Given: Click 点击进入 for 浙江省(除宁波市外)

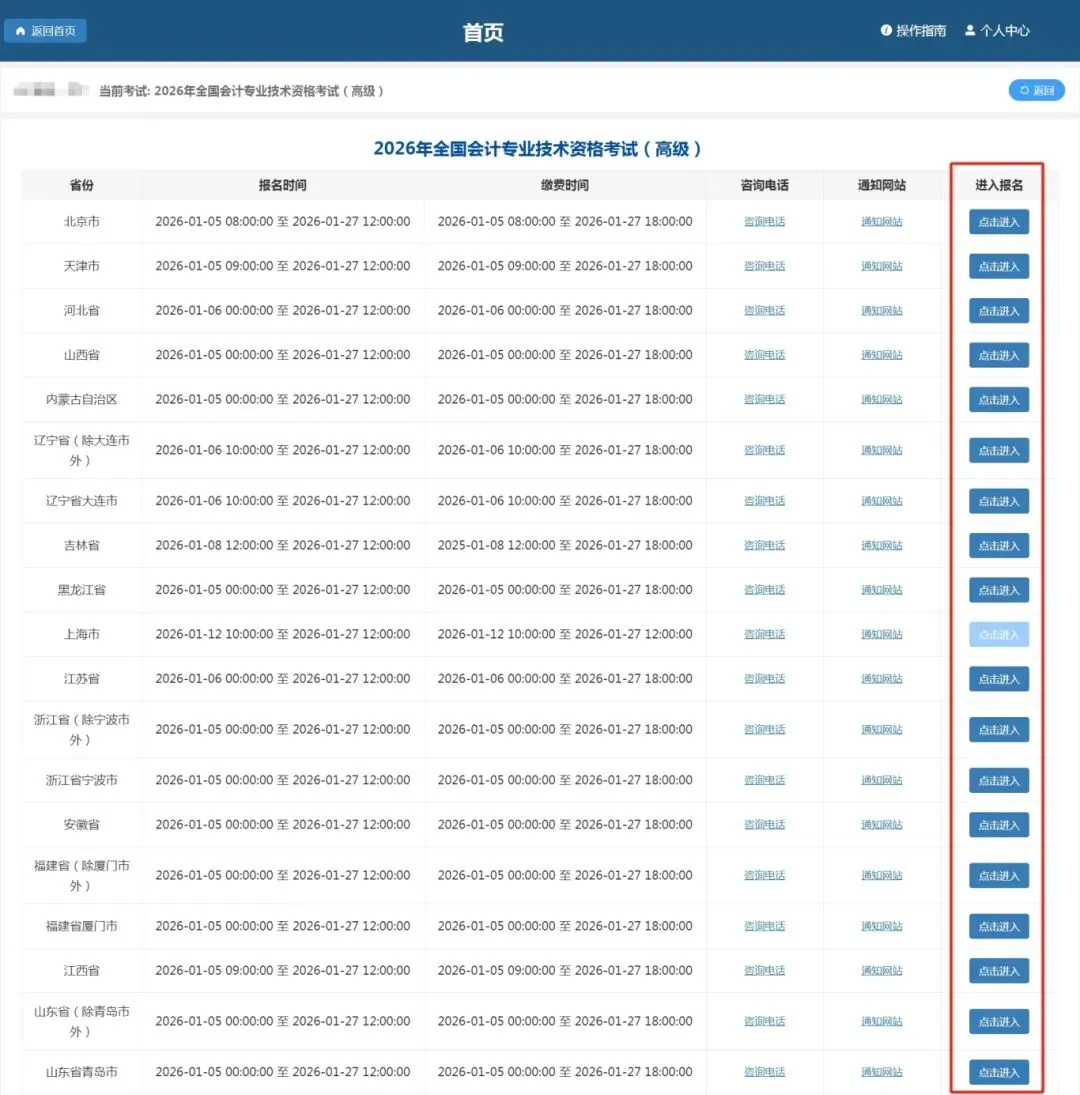Looking at the screenshot, I should [x=998, y=730].
